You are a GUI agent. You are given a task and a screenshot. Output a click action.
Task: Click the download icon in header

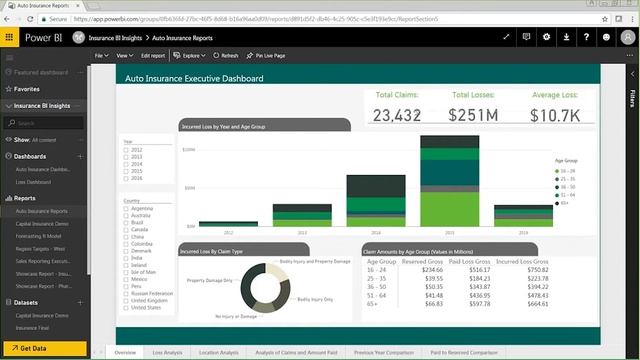(x=566, y=37)
